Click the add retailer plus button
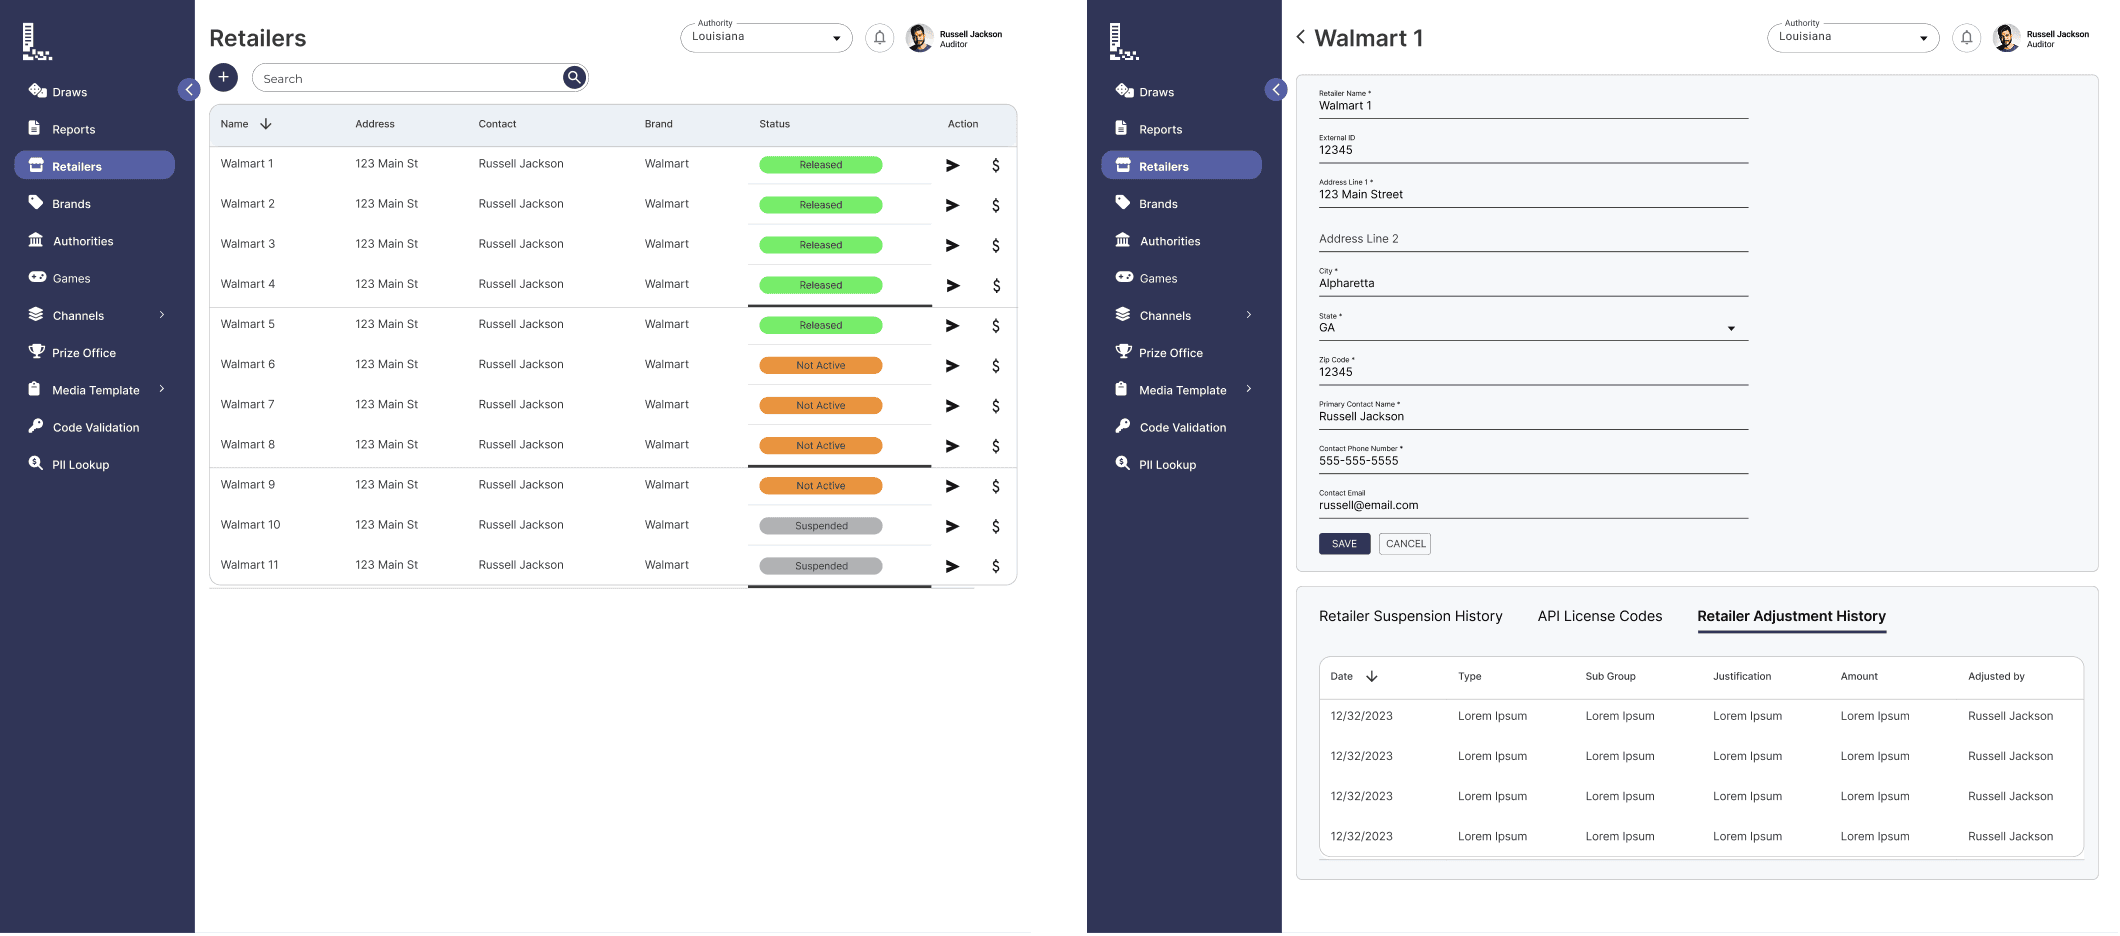This screenshot has height=936, width=2120. click(223, 77)
